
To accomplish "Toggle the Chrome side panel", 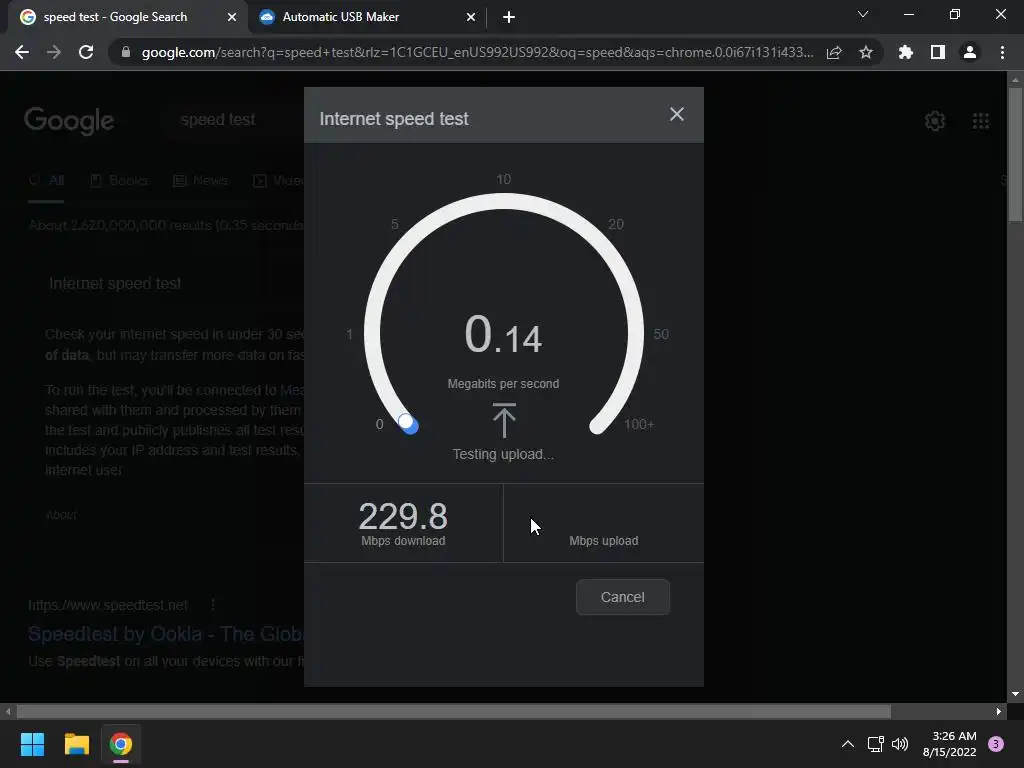I will pos(938,52).
